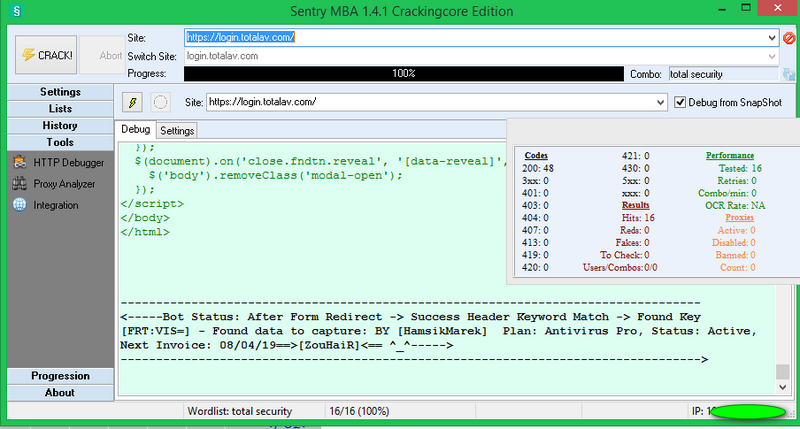The image size is (800, 429).
Task: Open the Tools section in sidebar
Action: (x=60, y=142)
